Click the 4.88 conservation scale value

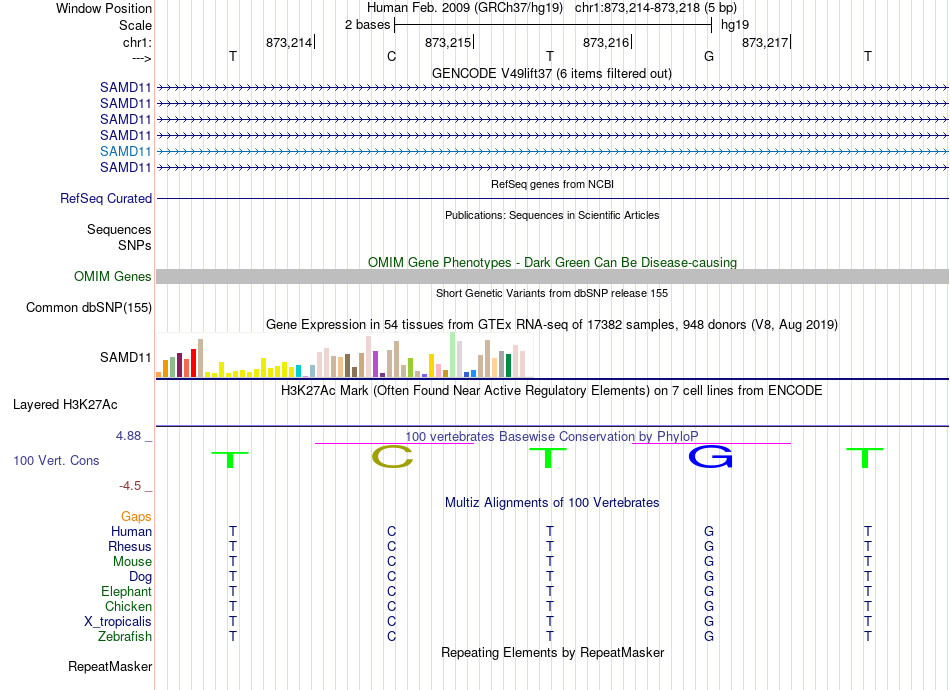128,436
